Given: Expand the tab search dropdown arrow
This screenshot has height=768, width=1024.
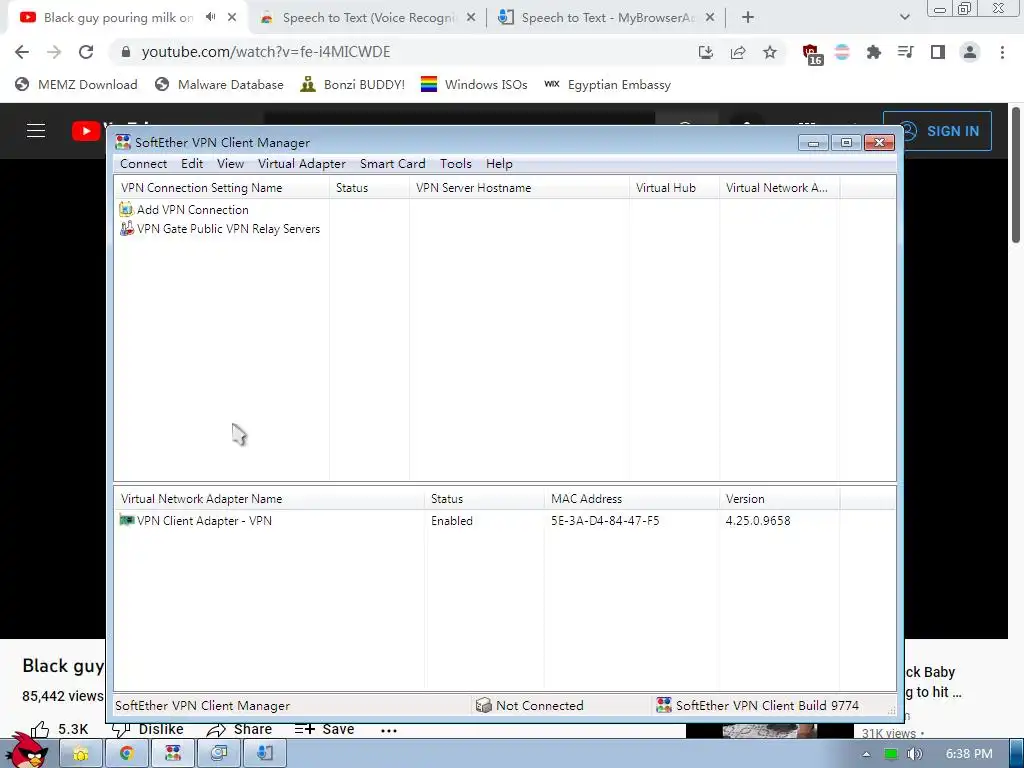Looking at the screenshot, I should point(904,18).
